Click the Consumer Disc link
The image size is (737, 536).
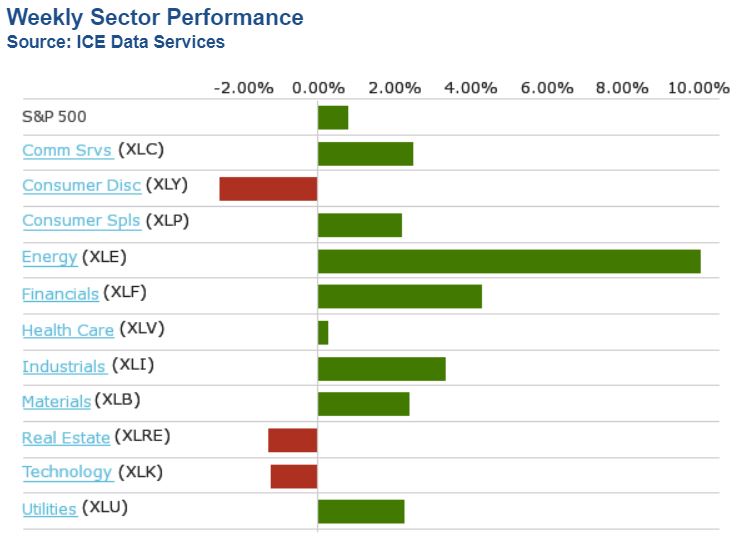pyautogui.click(x=81, y=186)
